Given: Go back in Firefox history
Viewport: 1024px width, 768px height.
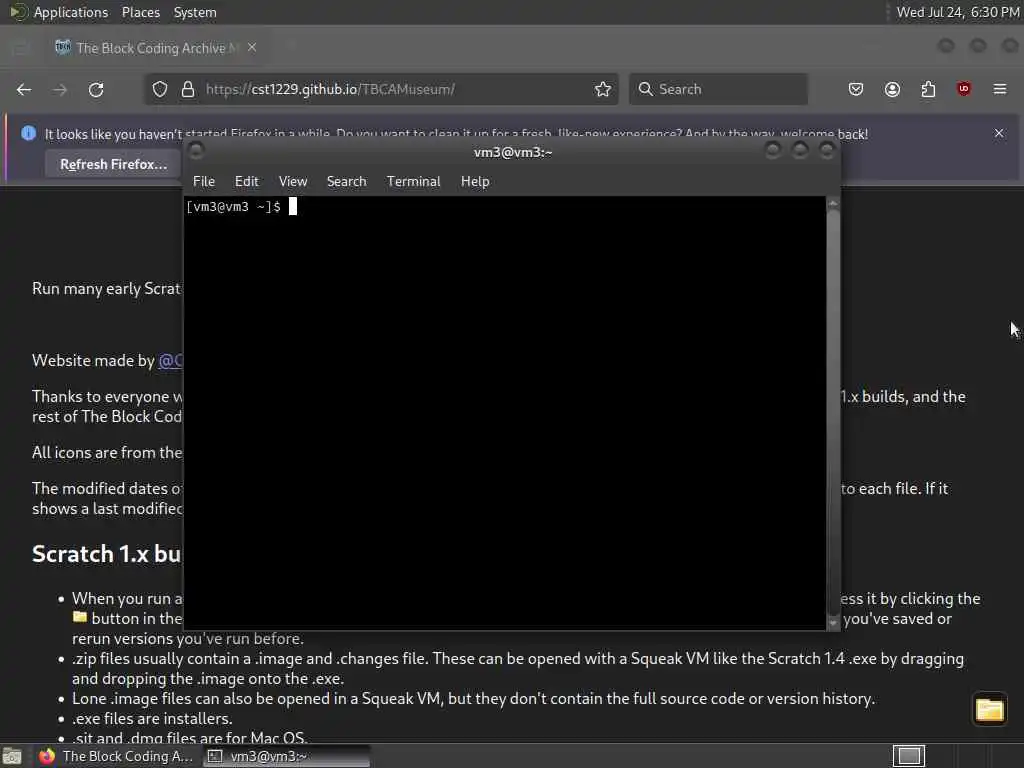Looking at the screenshot, I should click(x=24, y=89).
